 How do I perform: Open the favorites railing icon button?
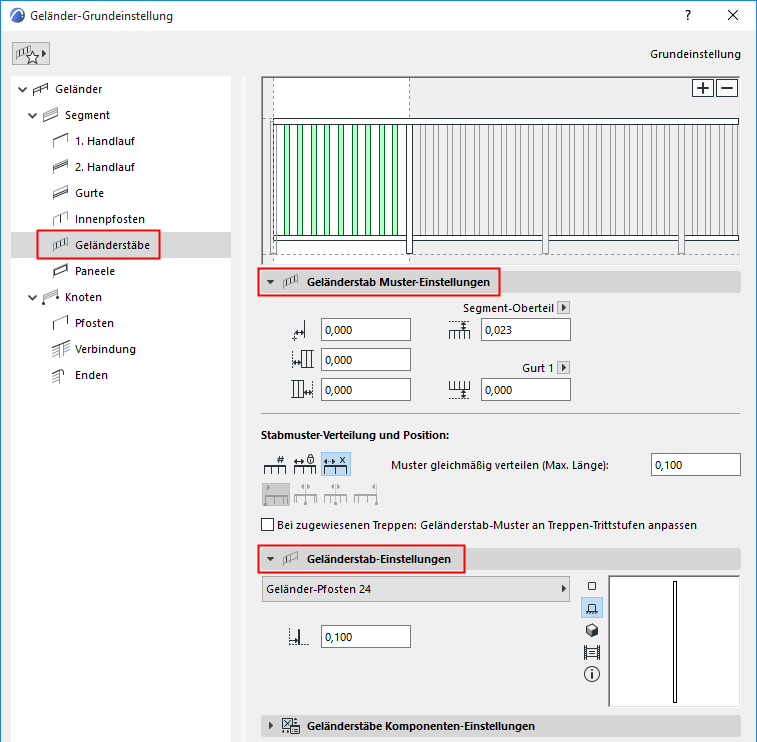point(31,54)
